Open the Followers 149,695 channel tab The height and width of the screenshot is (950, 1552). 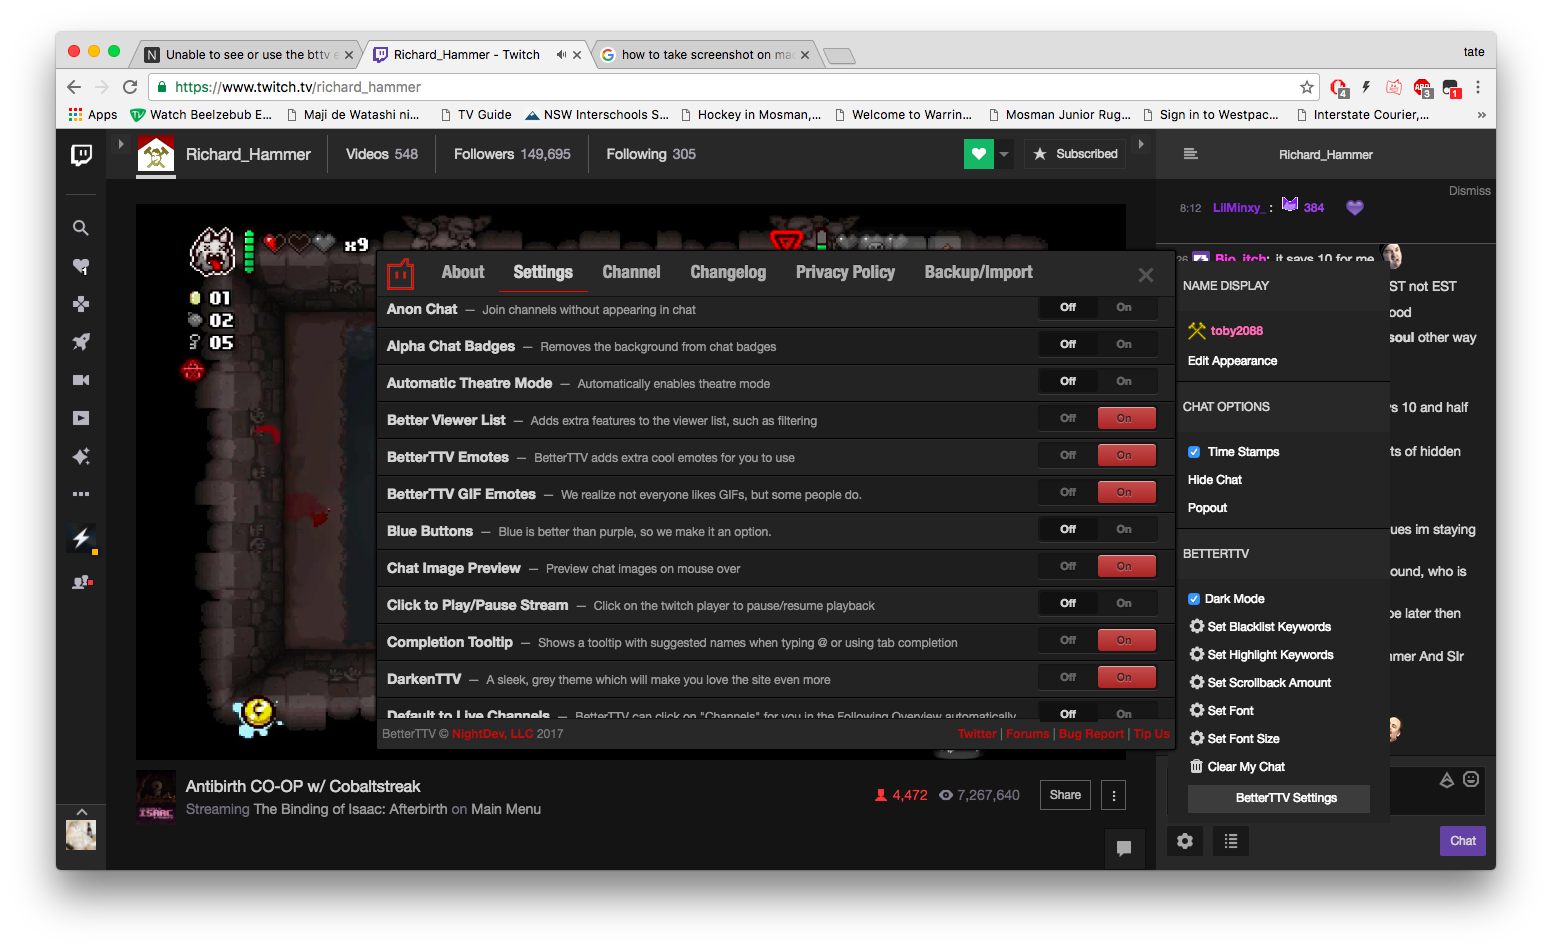(512, 154)
